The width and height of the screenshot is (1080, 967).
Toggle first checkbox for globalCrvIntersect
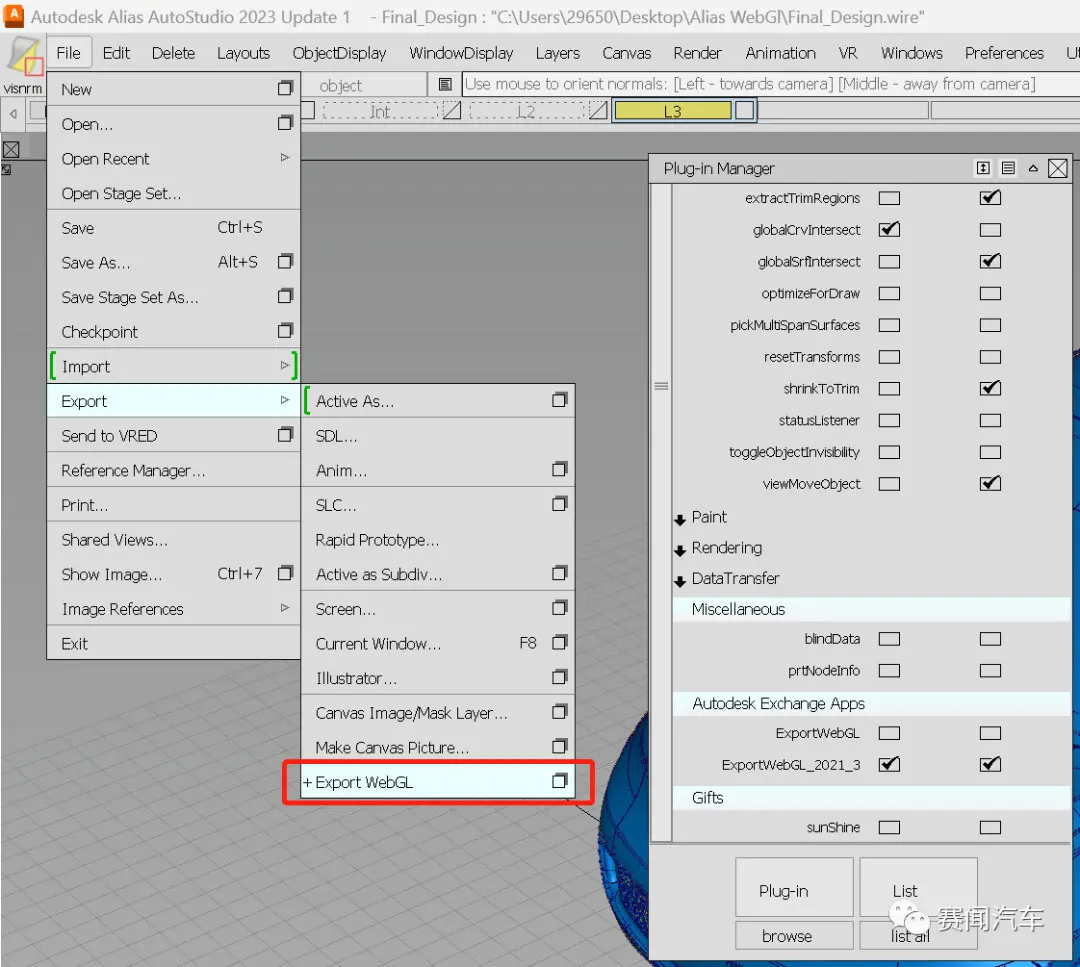(889, 229)
